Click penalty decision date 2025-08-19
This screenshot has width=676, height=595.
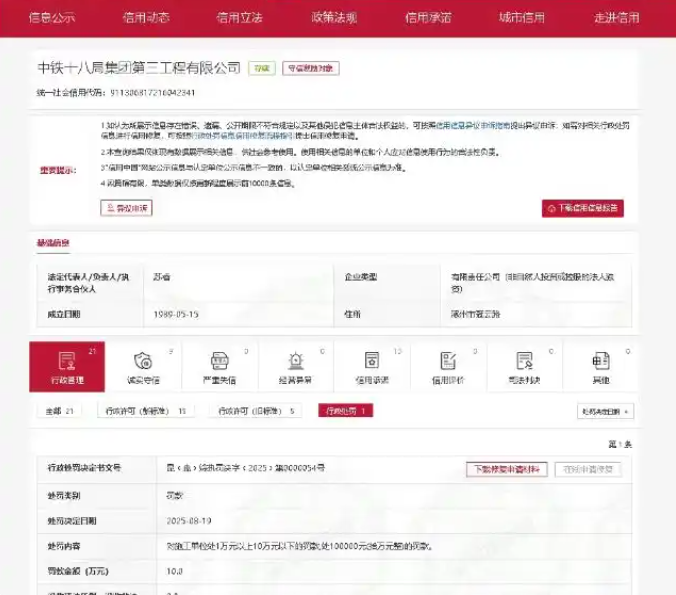point(189,521)
